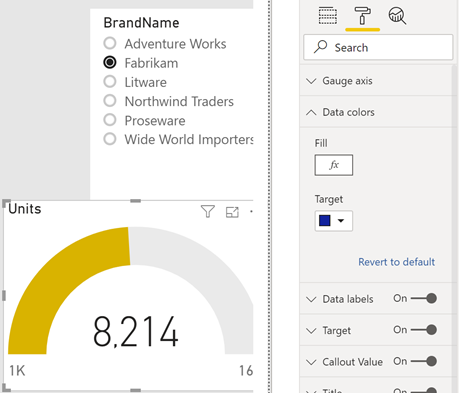459x393 pixels.
Task: Select Adventure Works radio button
Action: [x=110, y=43]
